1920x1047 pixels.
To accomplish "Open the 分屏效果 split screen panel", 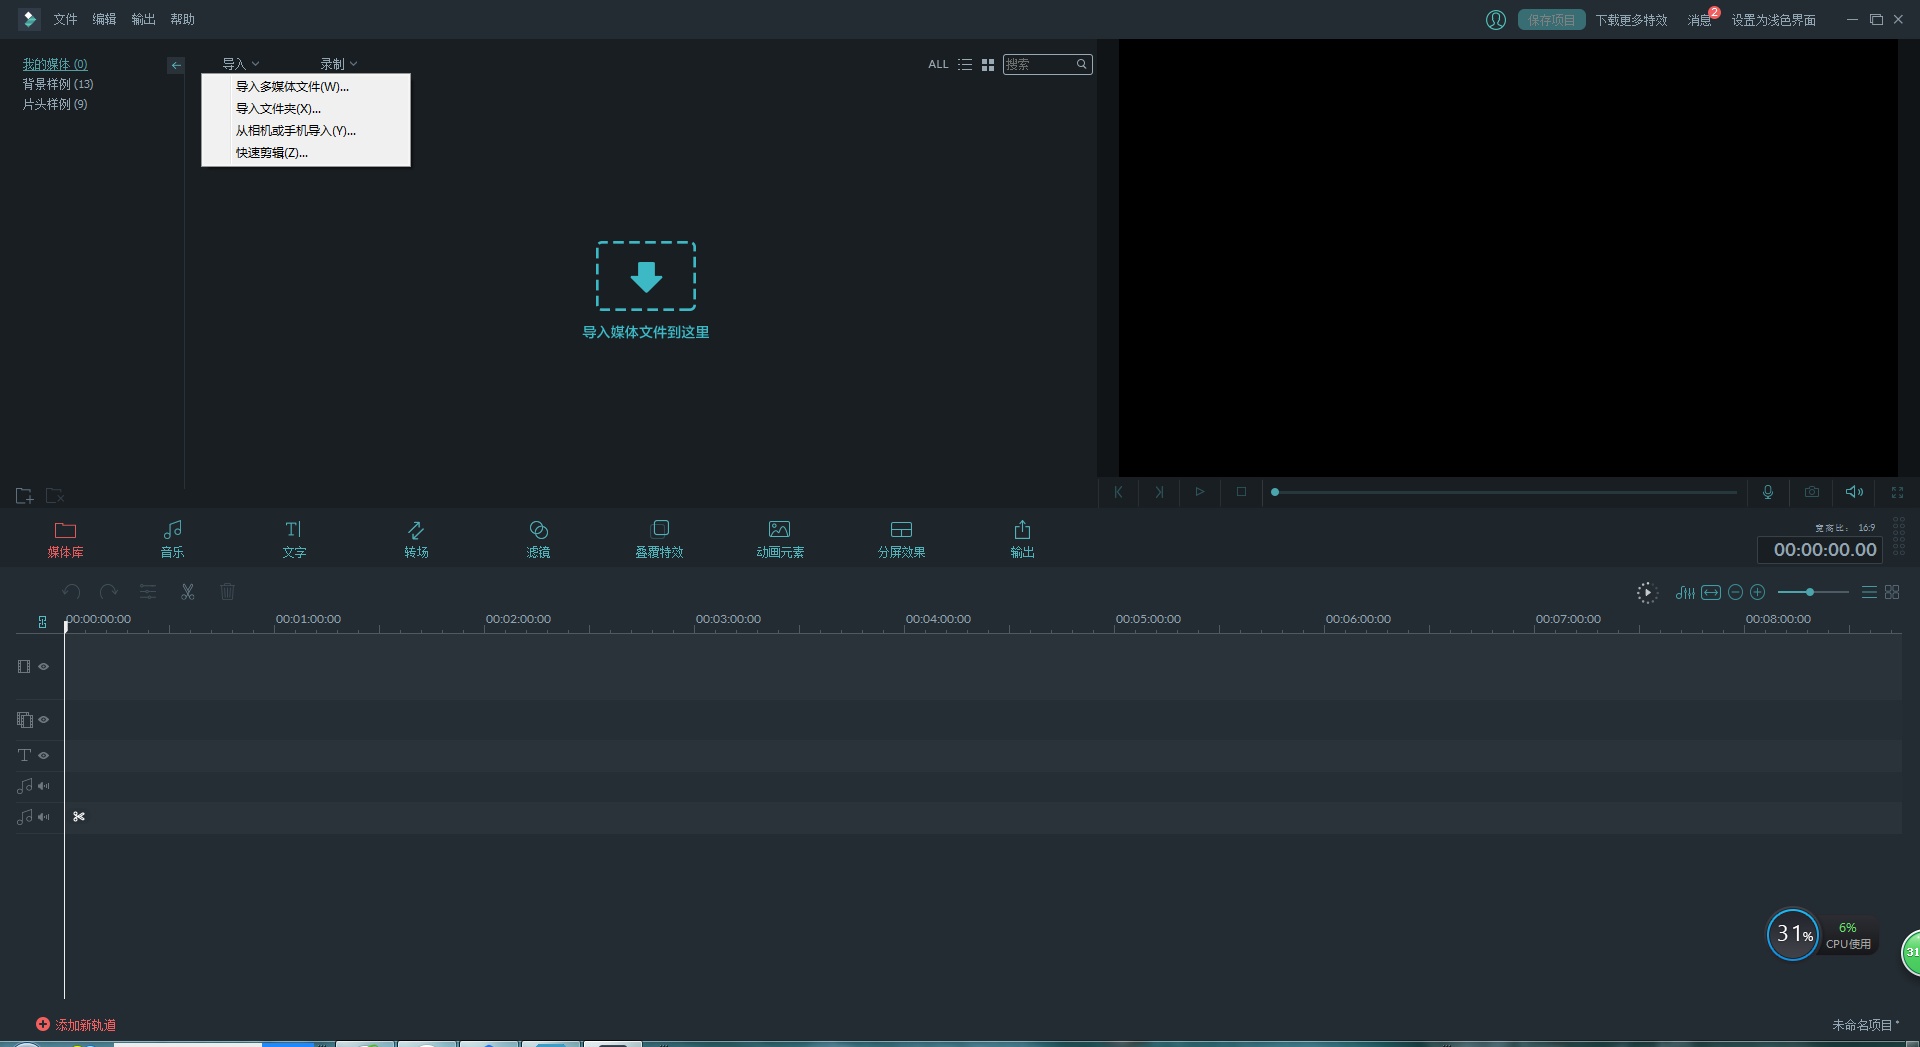I will pyautogui.click(x=901, y=538).
